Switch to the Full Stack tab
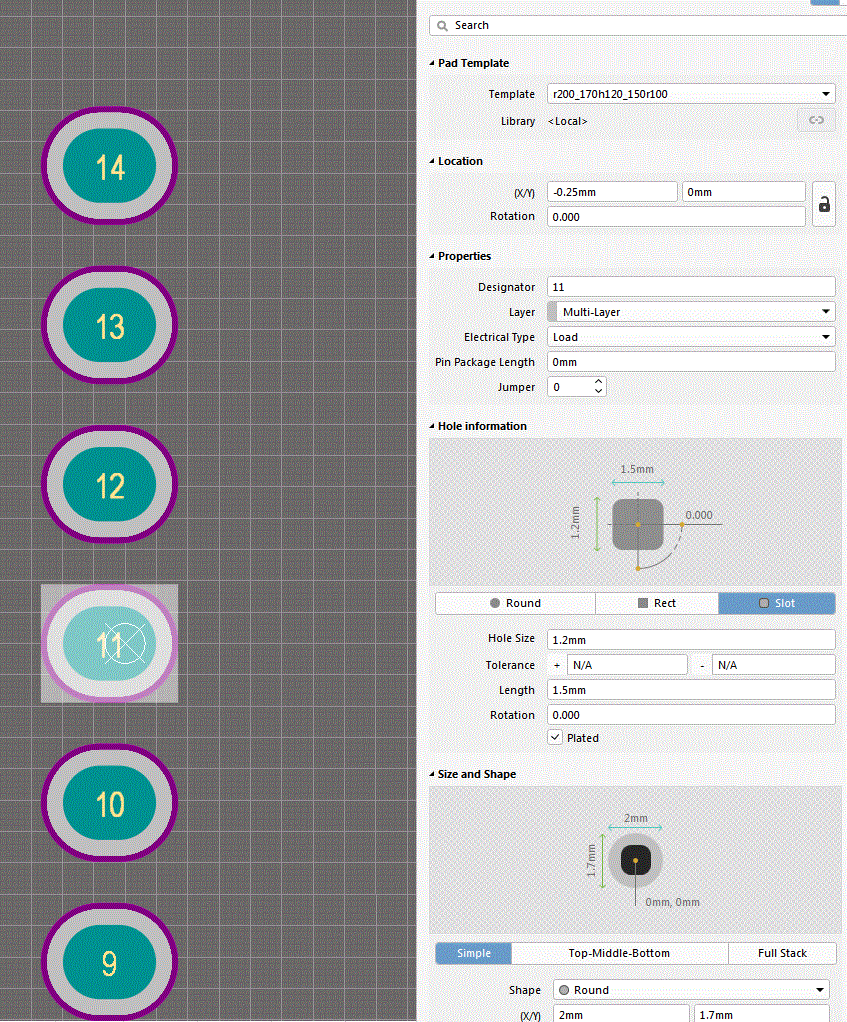Screen dimensions: 847x1022 pos(782,953)
